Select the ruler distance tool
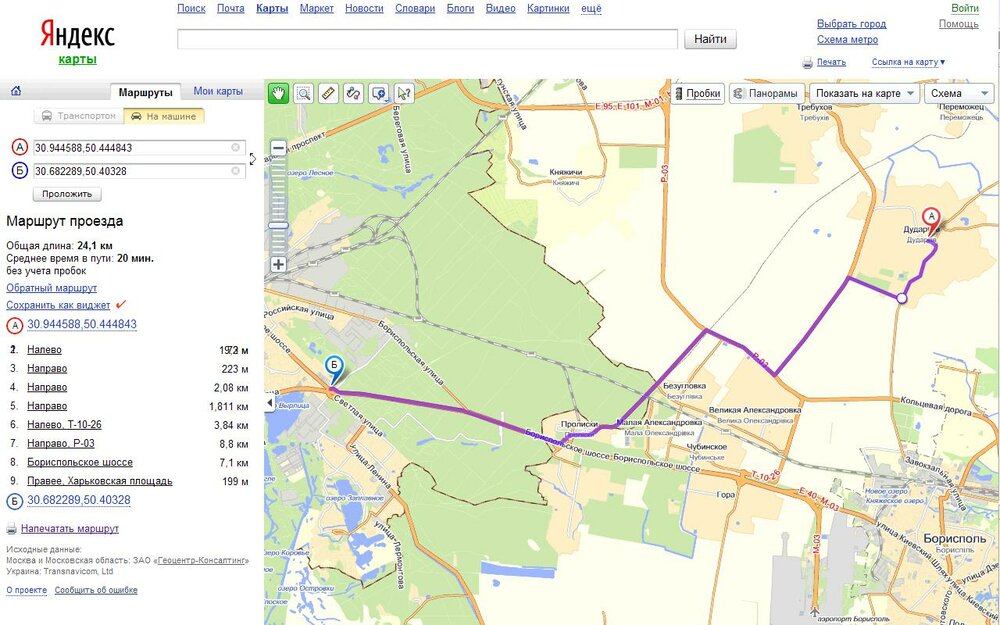 click(328, 93)
